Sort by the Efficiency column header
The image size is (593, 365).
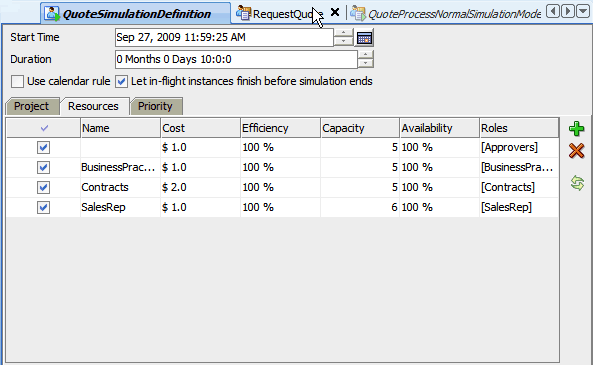[x=281, y=128]
